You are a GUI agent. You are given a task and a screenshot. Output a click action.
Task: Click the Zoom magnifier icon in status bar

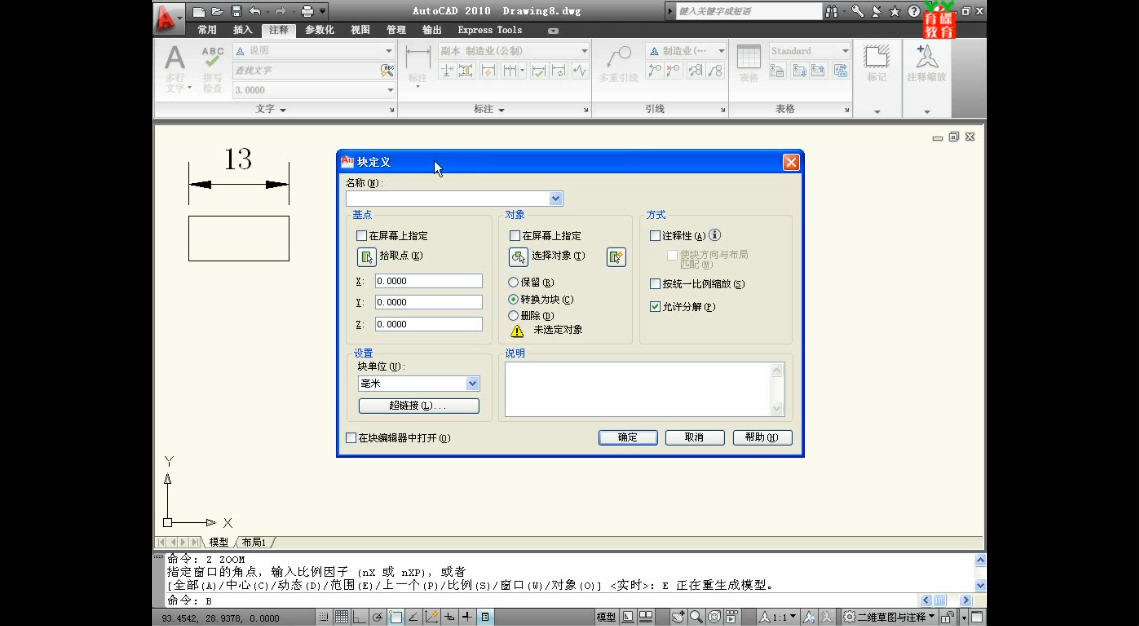(696, 617)
